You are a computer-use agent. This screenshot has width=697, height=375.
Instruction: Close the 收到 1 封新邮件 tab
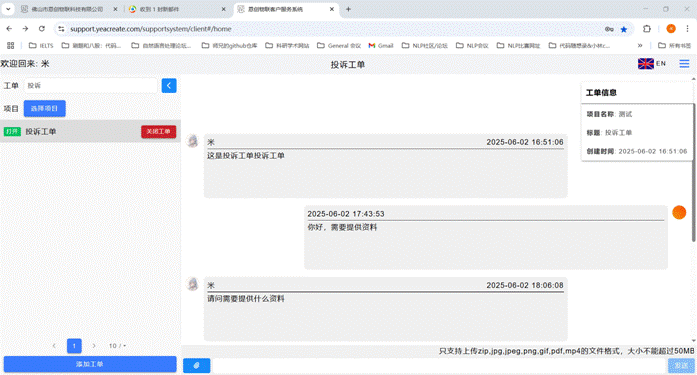(x=224, y=9)
